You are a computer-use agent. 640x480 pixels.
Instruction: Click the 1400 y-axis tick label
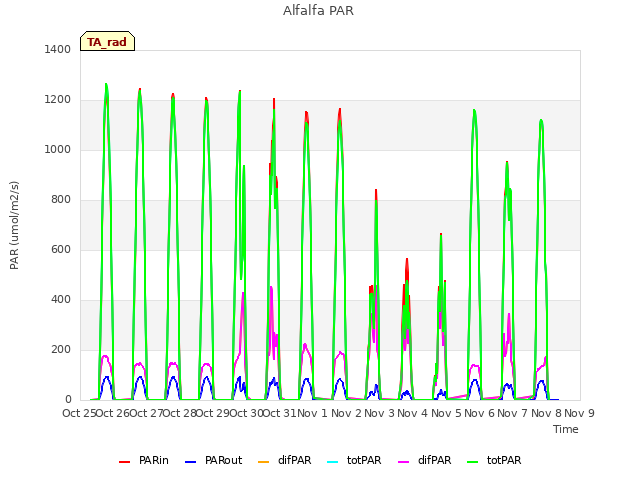(x=57, y=49)
